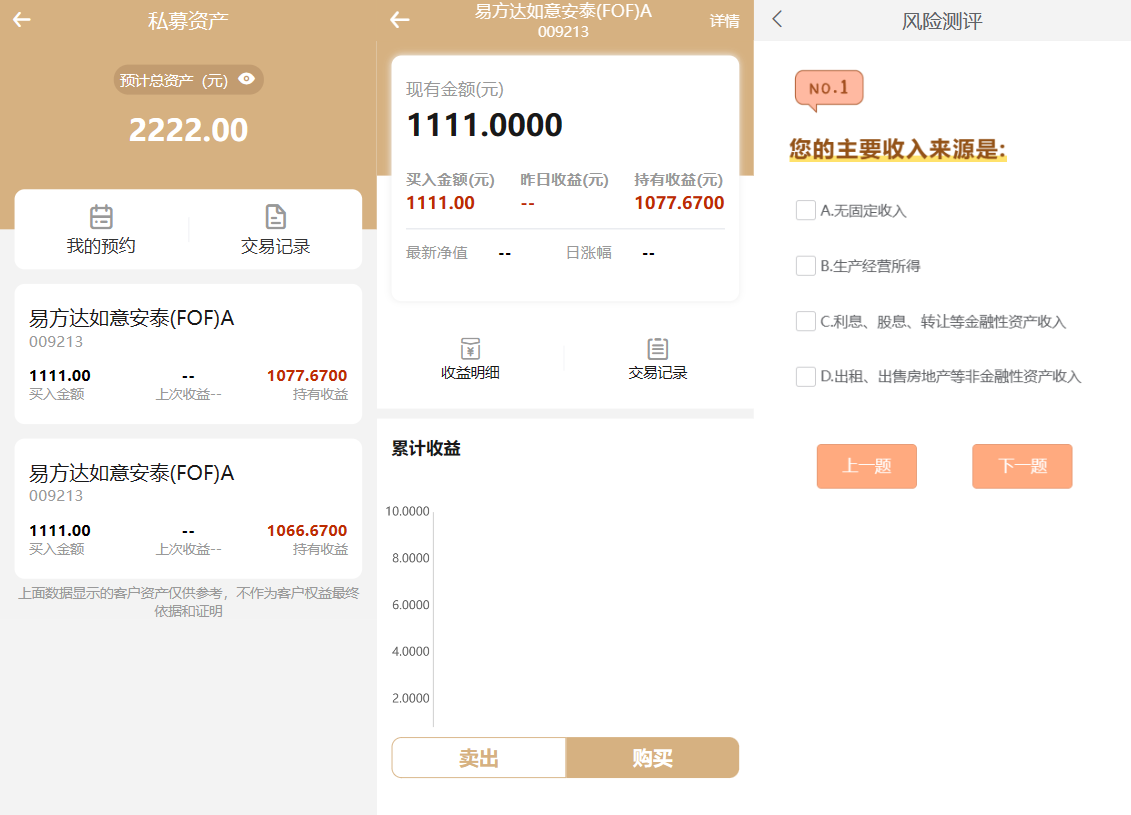This screenshot has height=815, width=1131.
Task: Open 我的预约 calendar icon
Action: point(101,217)
